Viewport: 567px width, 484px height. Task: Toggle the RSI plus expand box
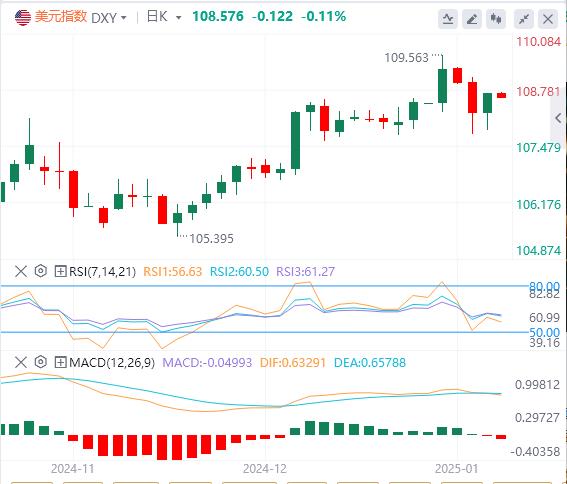[x=60, y=271]
